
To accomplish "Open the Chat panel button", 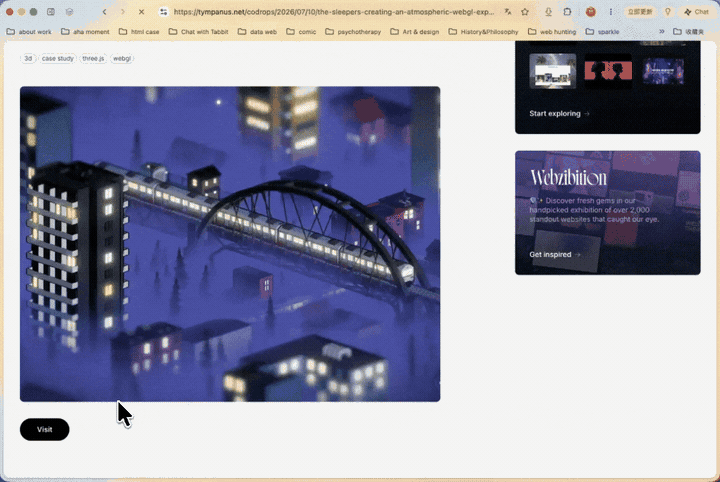I will tap(697, 12).
